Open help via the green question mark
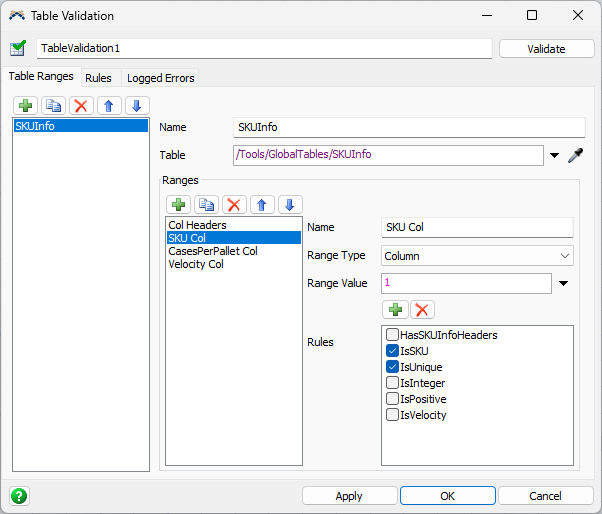Viewport: 602px width, 514px height. 19,495
